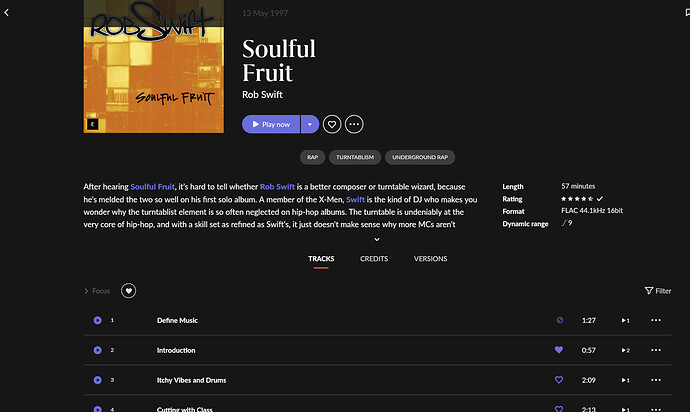Toggle the ban icon on Define Music
The height and width of the screenshot is (412, 690).
[560, 320]
